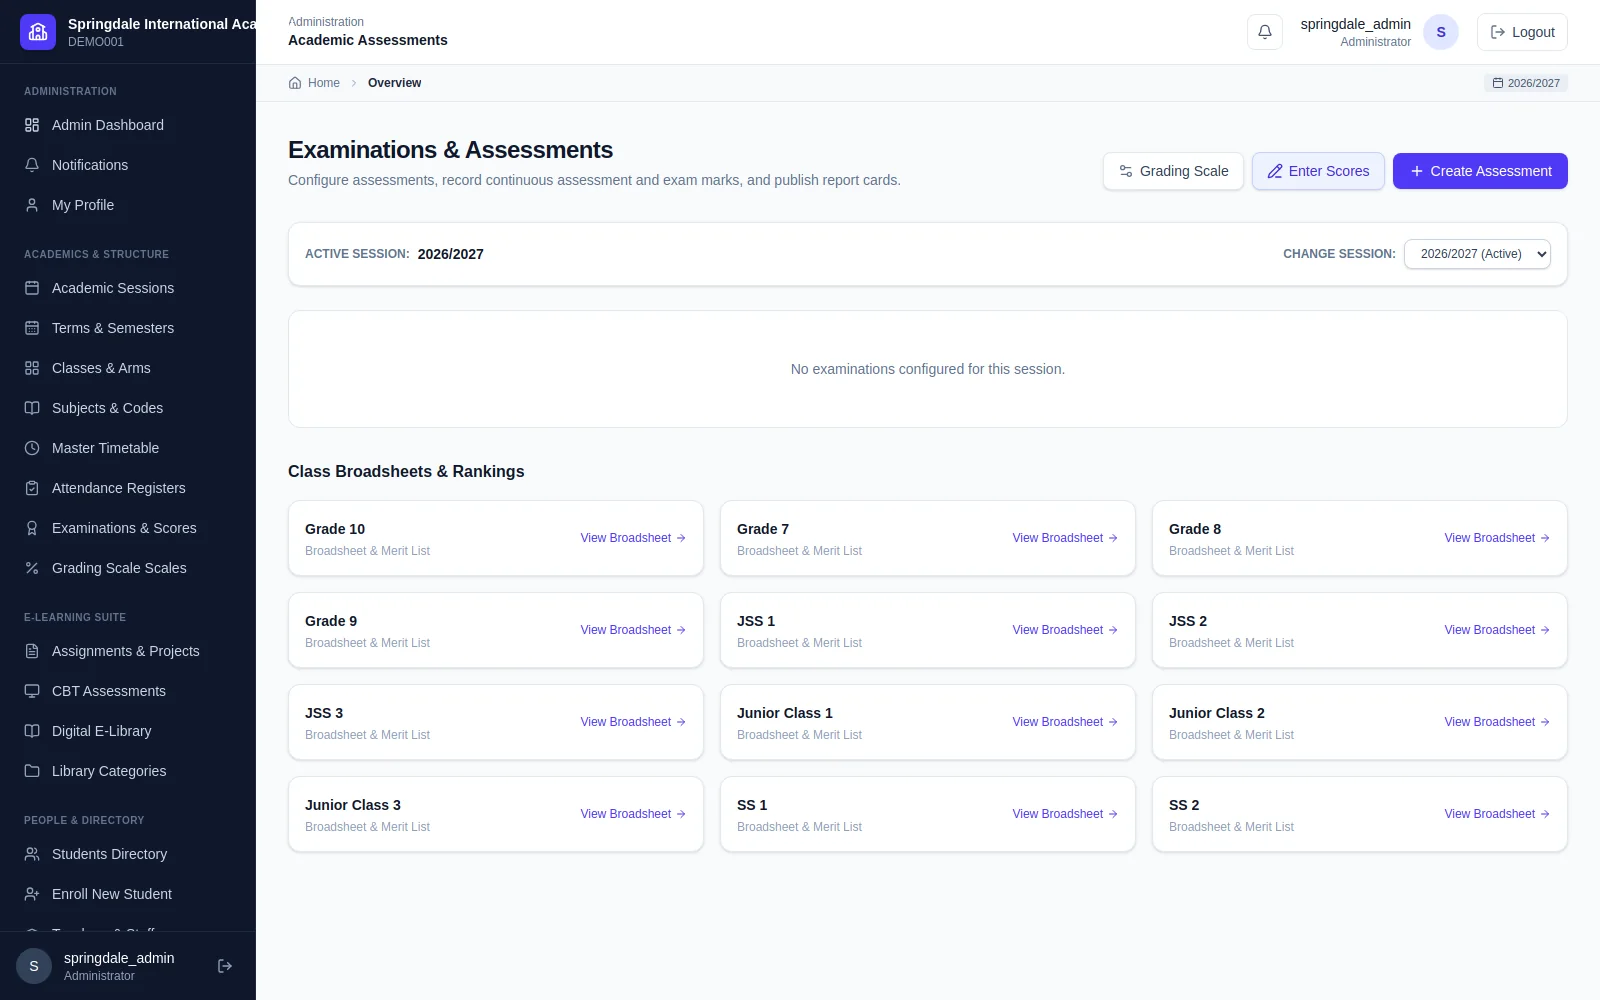Click the Home breadcrumb house icon

[295, 83]
